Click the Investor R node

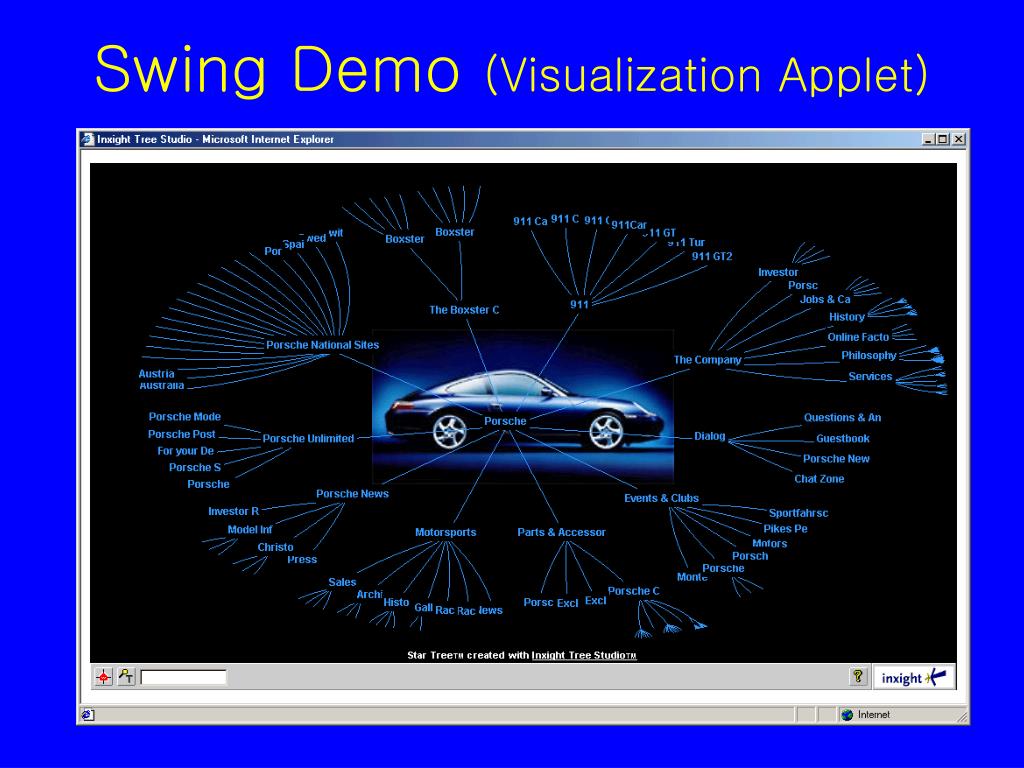[233, 511]
